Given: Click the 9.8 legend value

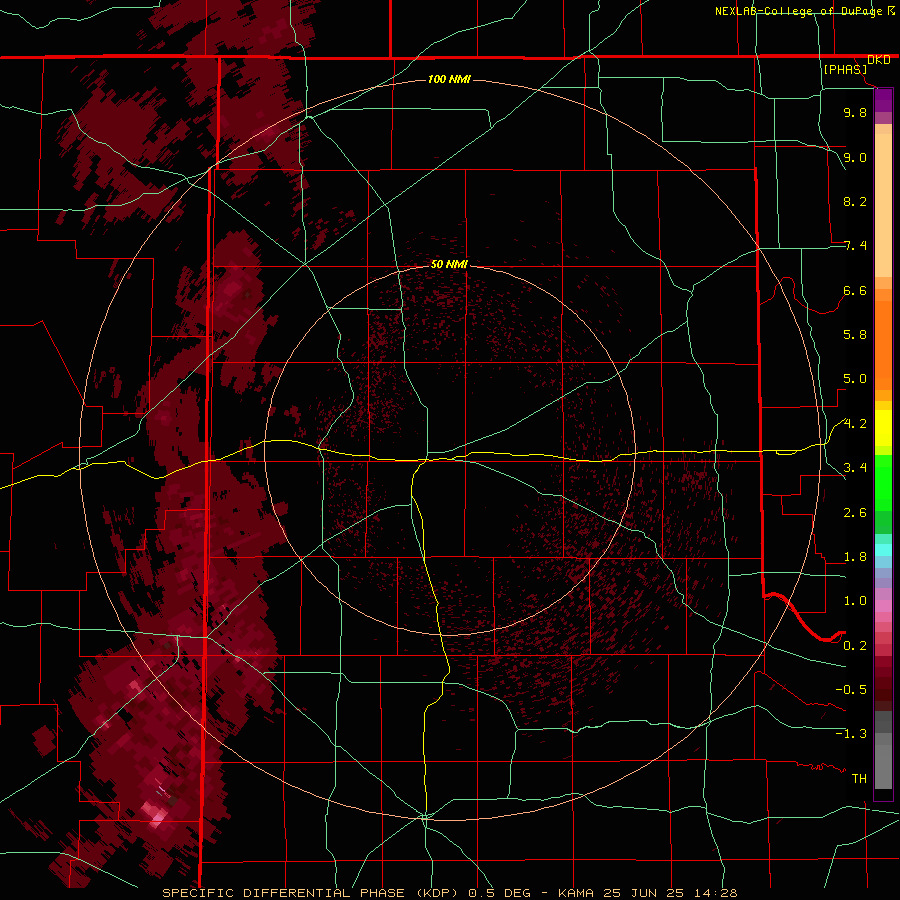Looking at the screenshot, I should tap(855, 112).
